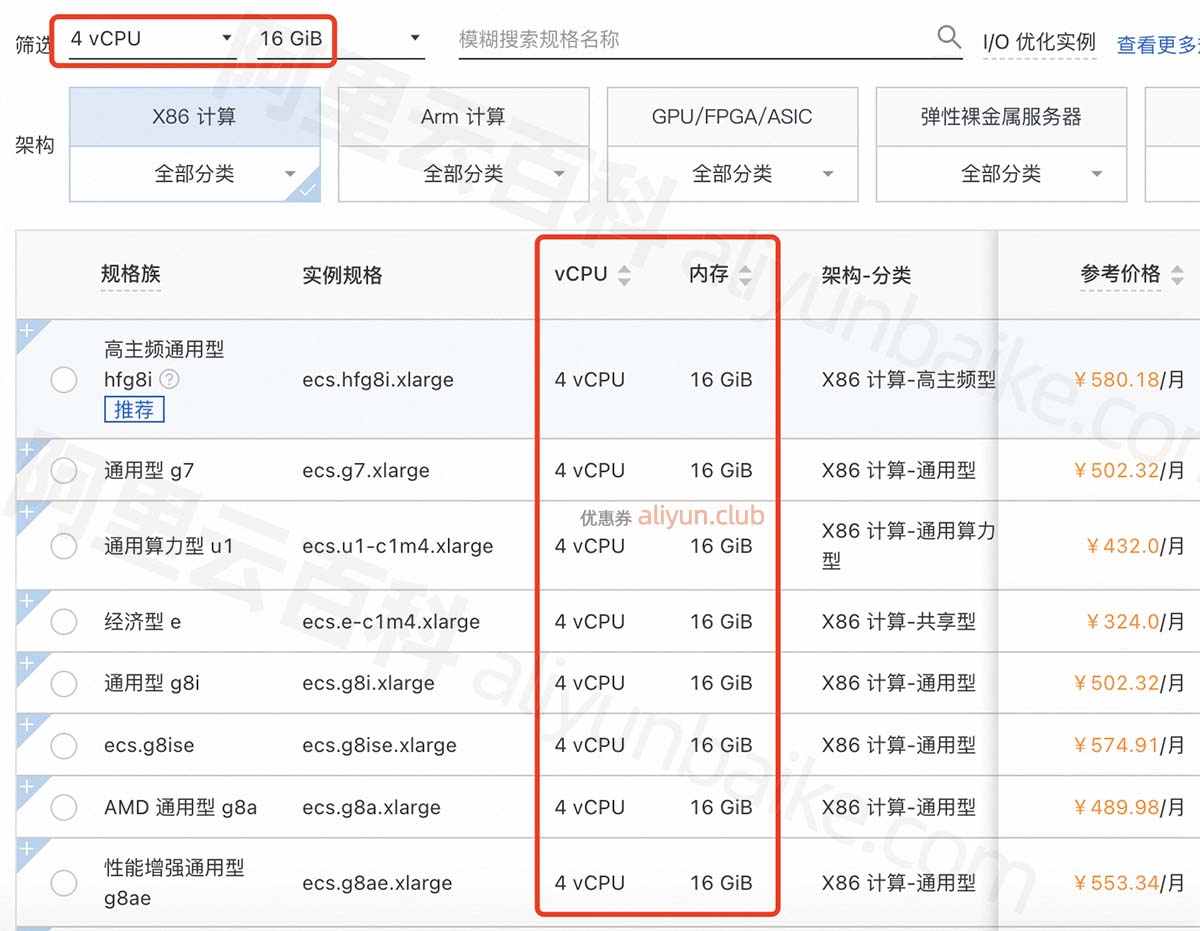The image size is (1200, 931).
Task: Select the 通用型 g7 radio button
Action: click(64, 470)
